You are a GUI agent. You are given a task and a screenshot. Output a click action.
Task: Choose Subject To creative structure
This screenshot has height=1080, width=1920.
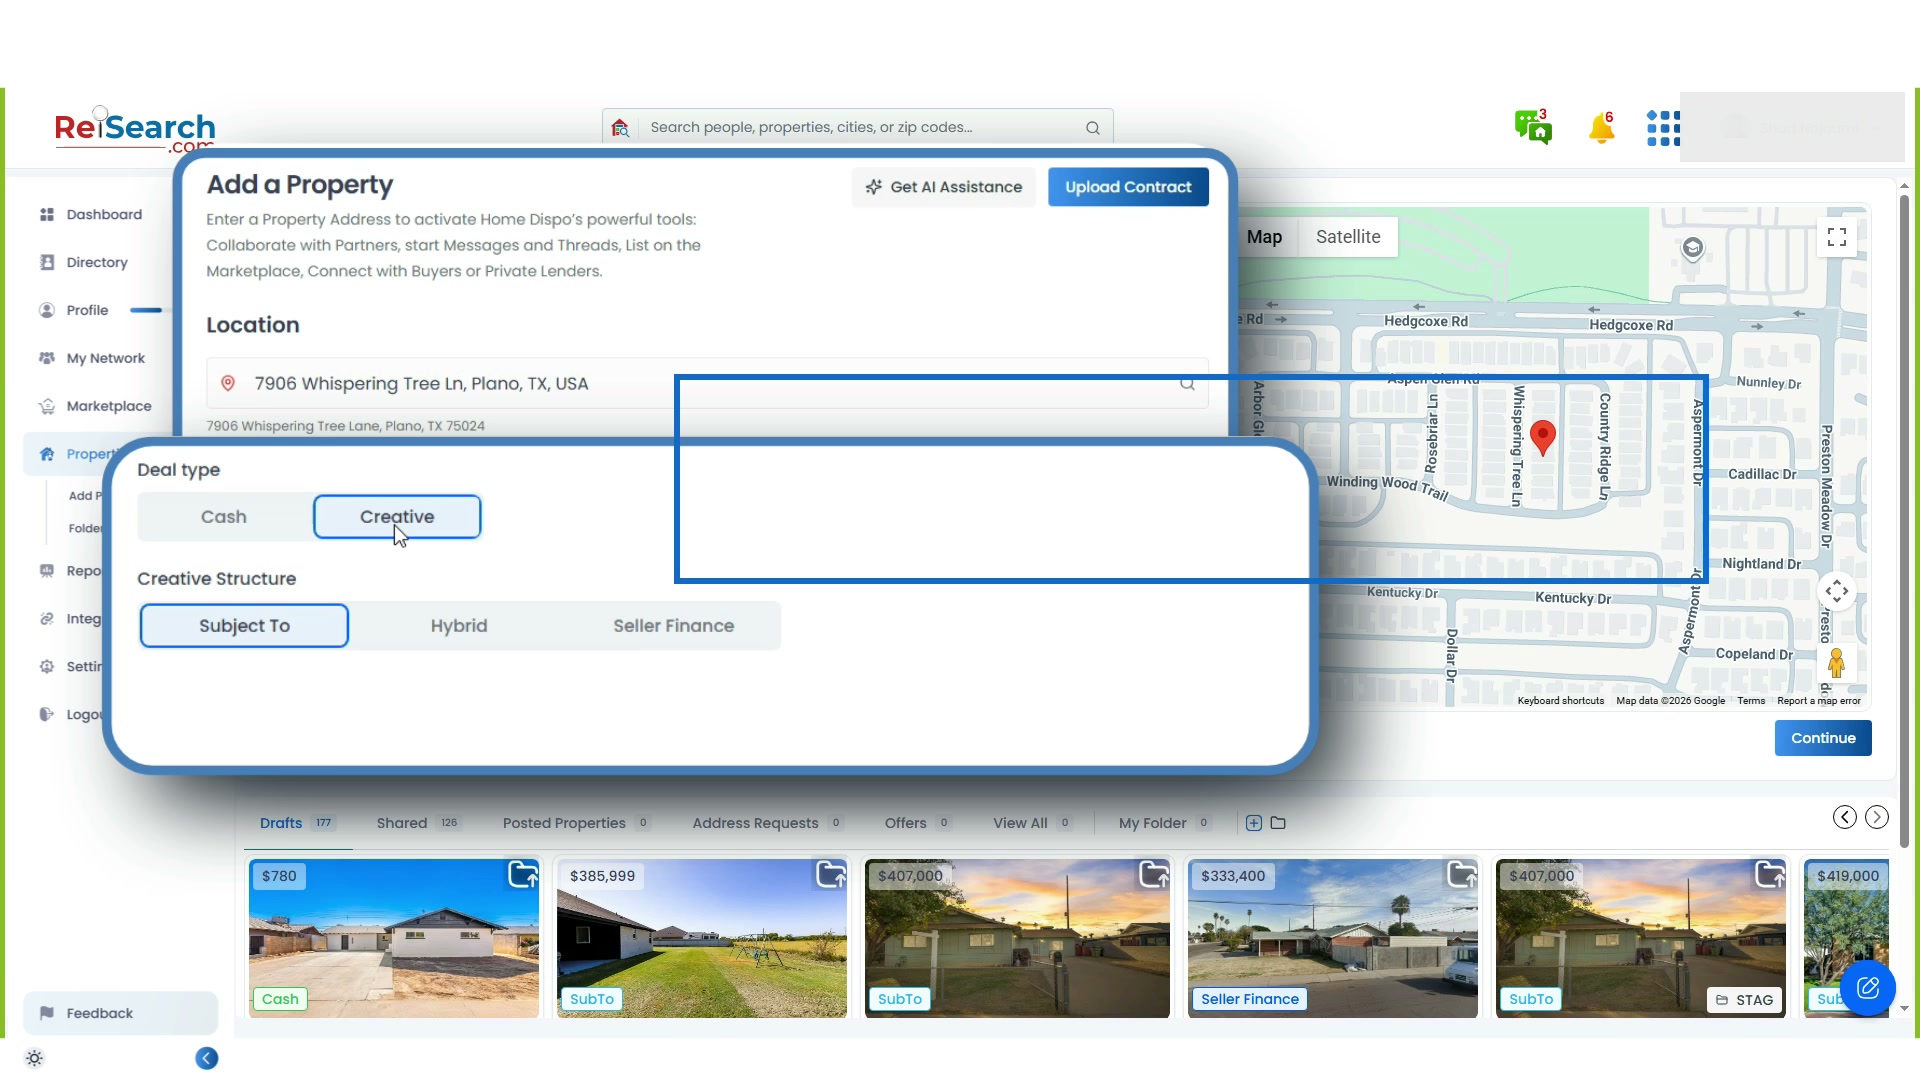coord(244,626)
